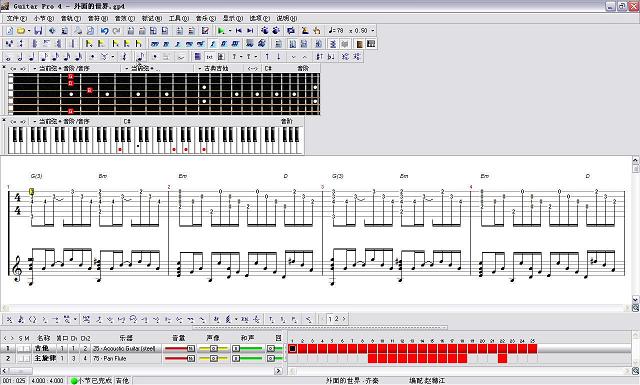The width and height of the screenshot is (640, 385).
Task: Insert a rest using the rest icon
Action: tap(125, 57)
